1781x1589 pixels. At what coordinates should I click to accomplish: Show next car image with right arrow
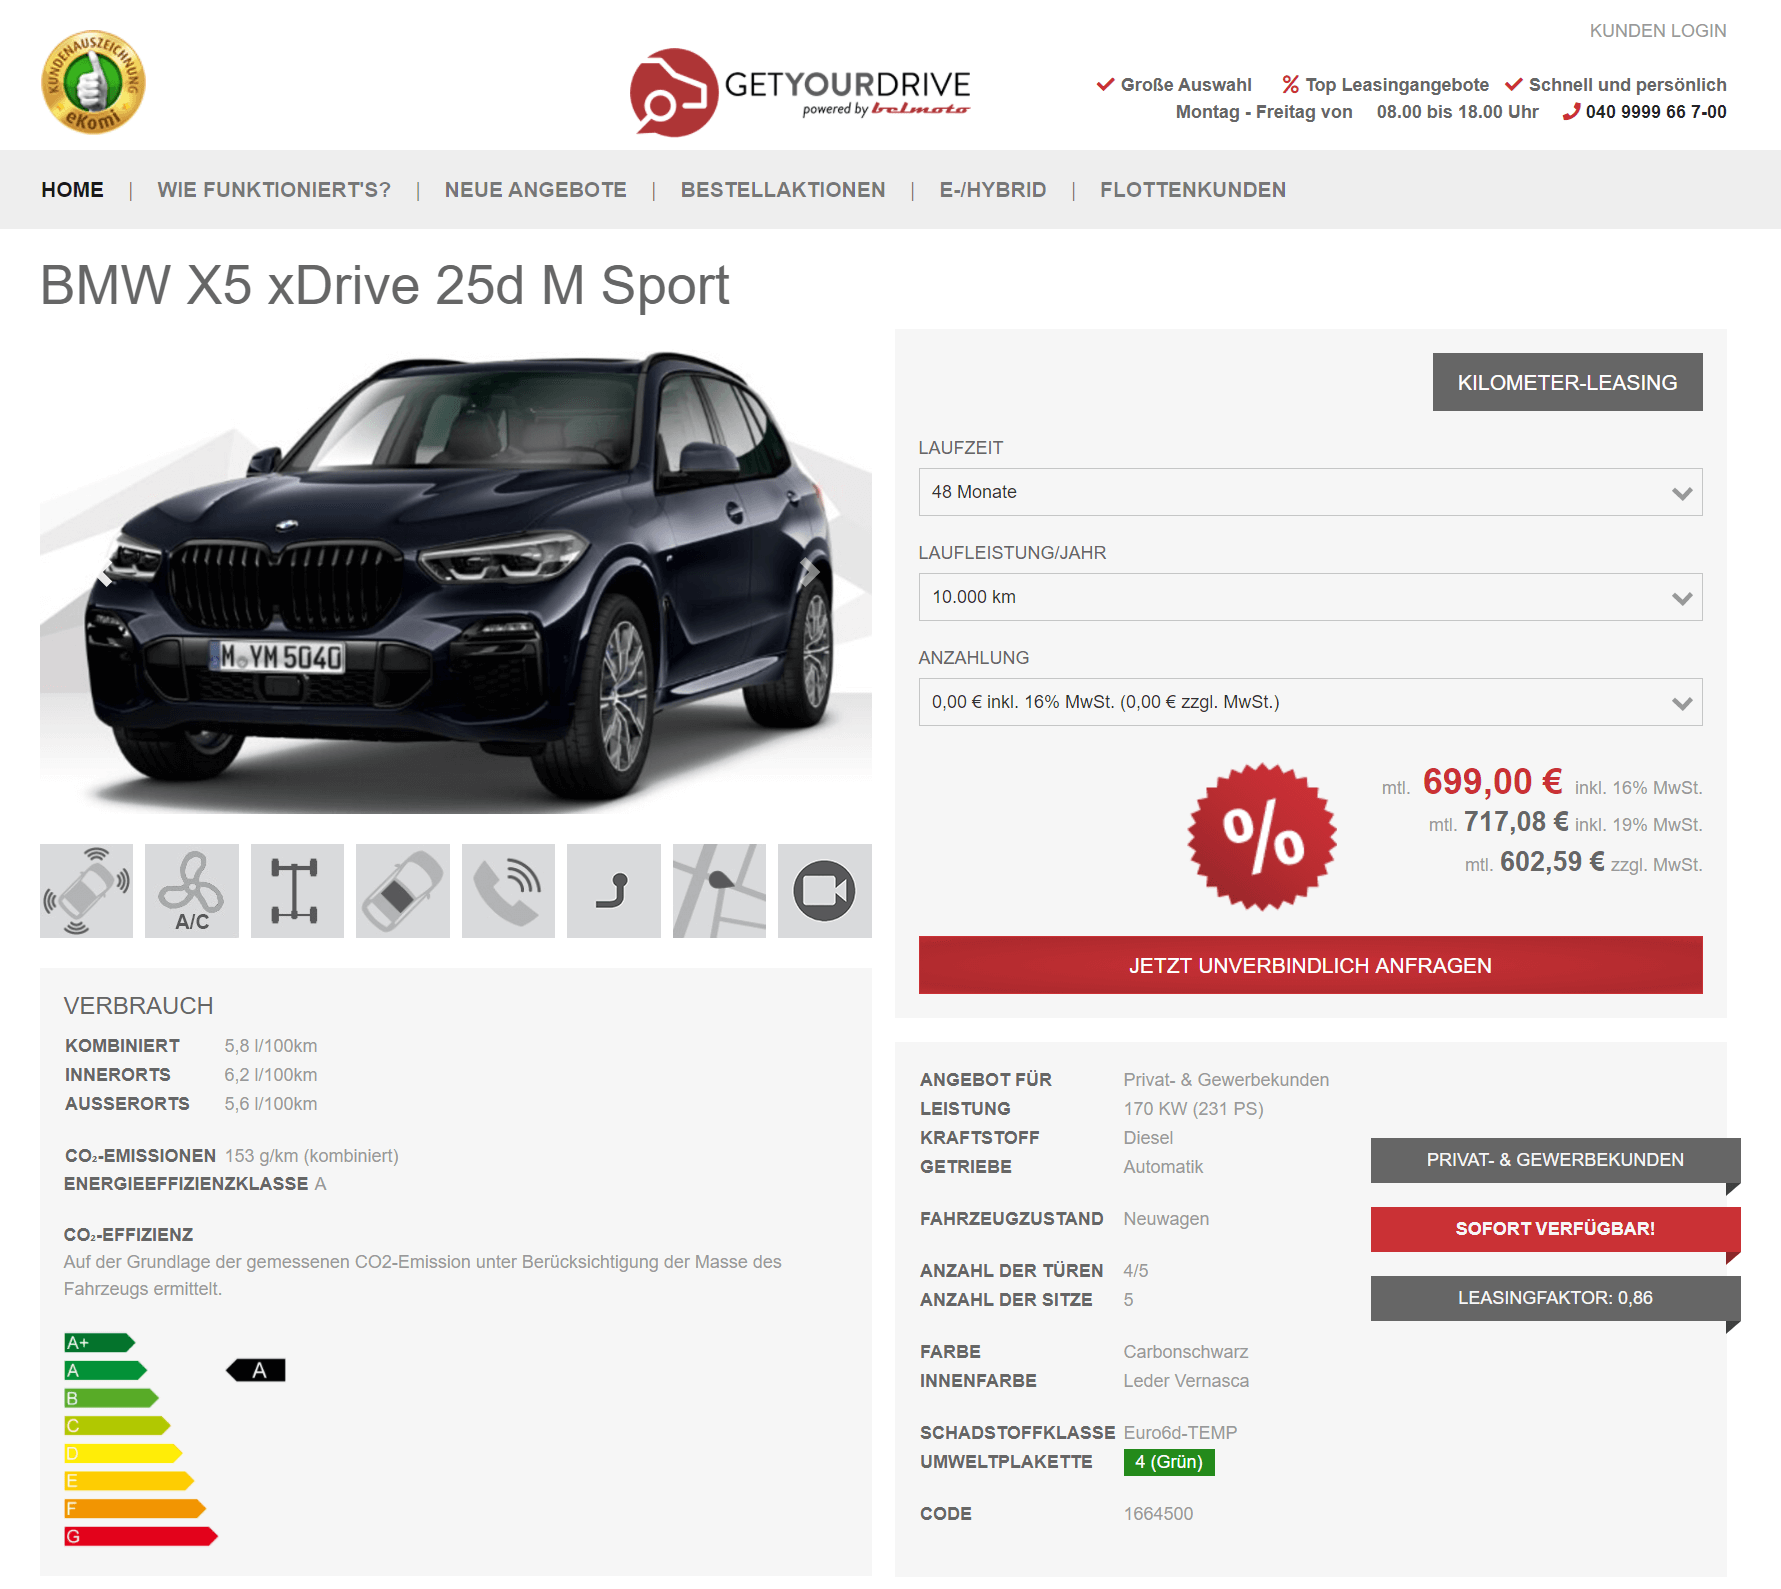point(809,573)
